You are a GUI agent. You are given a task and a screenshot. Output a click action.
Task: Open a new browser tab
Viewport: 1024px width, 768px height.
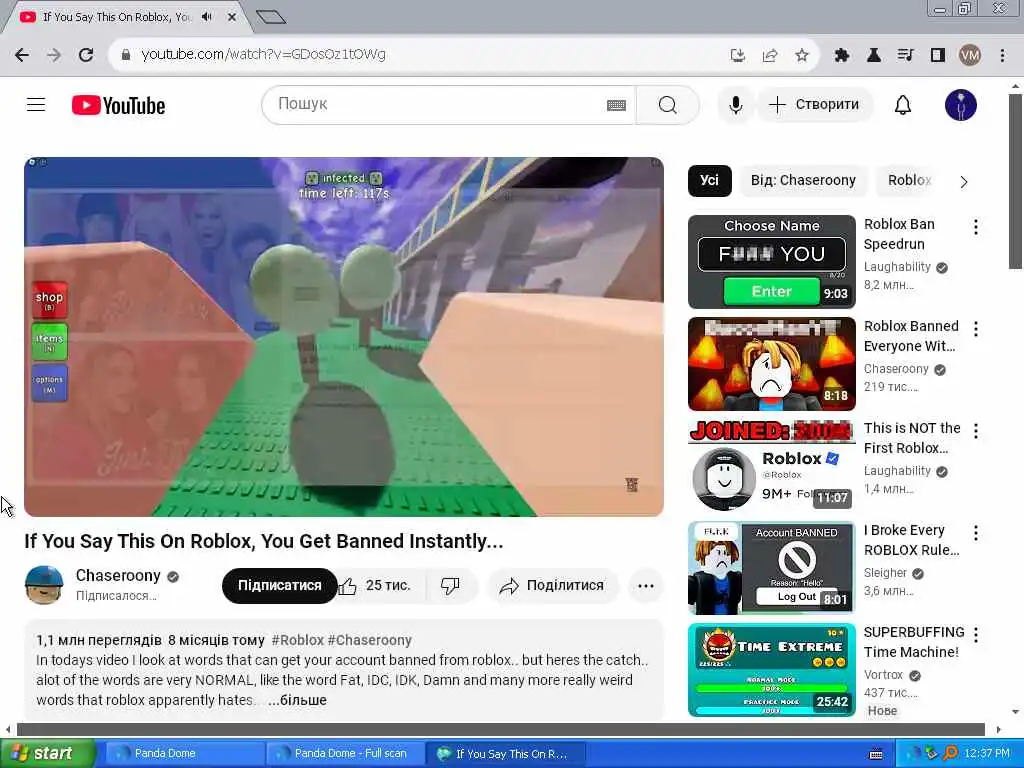point(271,17)
